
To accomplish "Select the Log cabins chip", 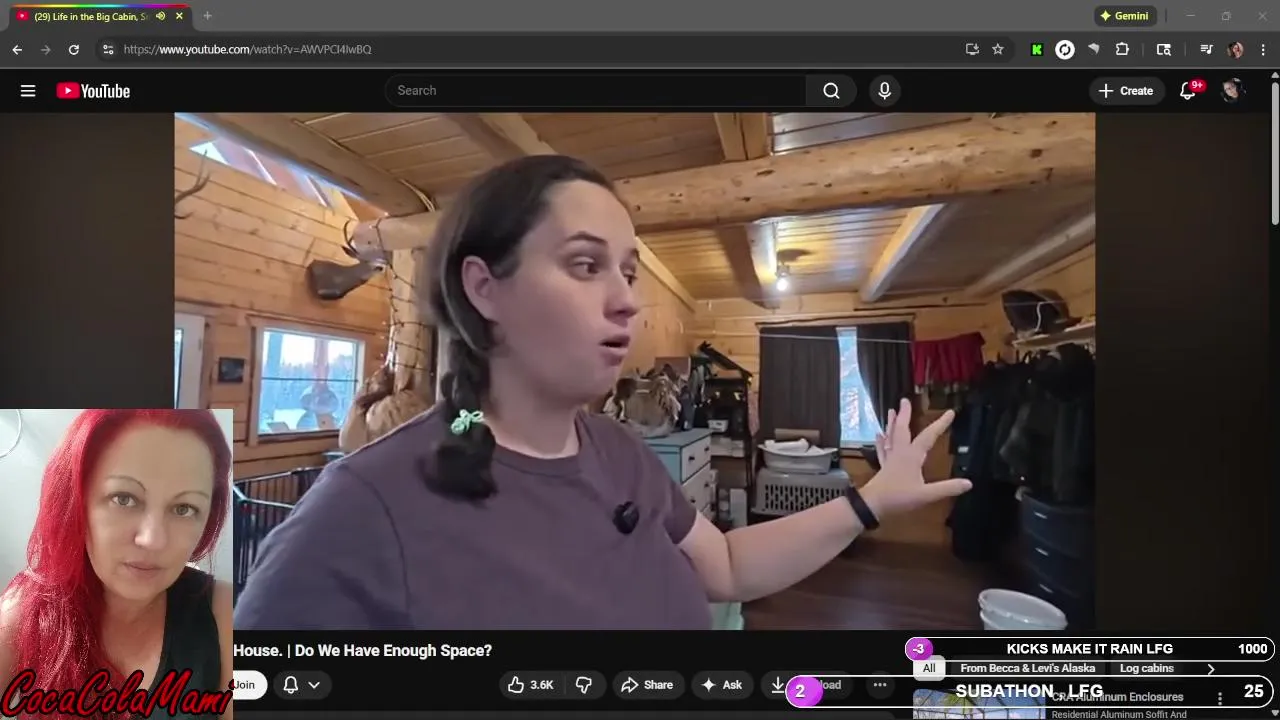I will [1147, 669].
